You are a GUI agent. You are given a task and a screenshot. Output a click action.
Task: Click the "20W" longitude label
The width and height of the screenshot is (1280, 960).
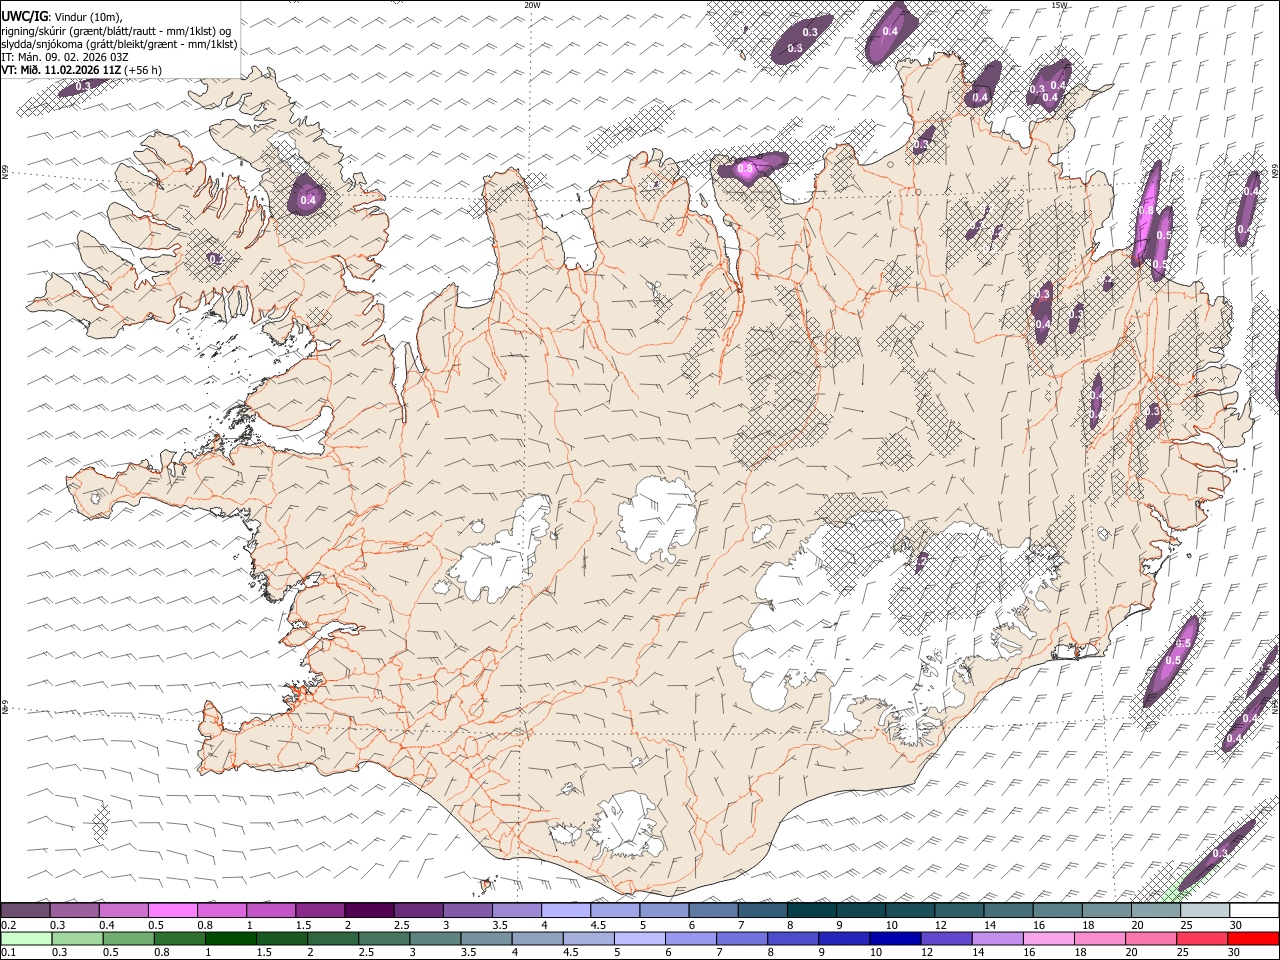[532, 5]
